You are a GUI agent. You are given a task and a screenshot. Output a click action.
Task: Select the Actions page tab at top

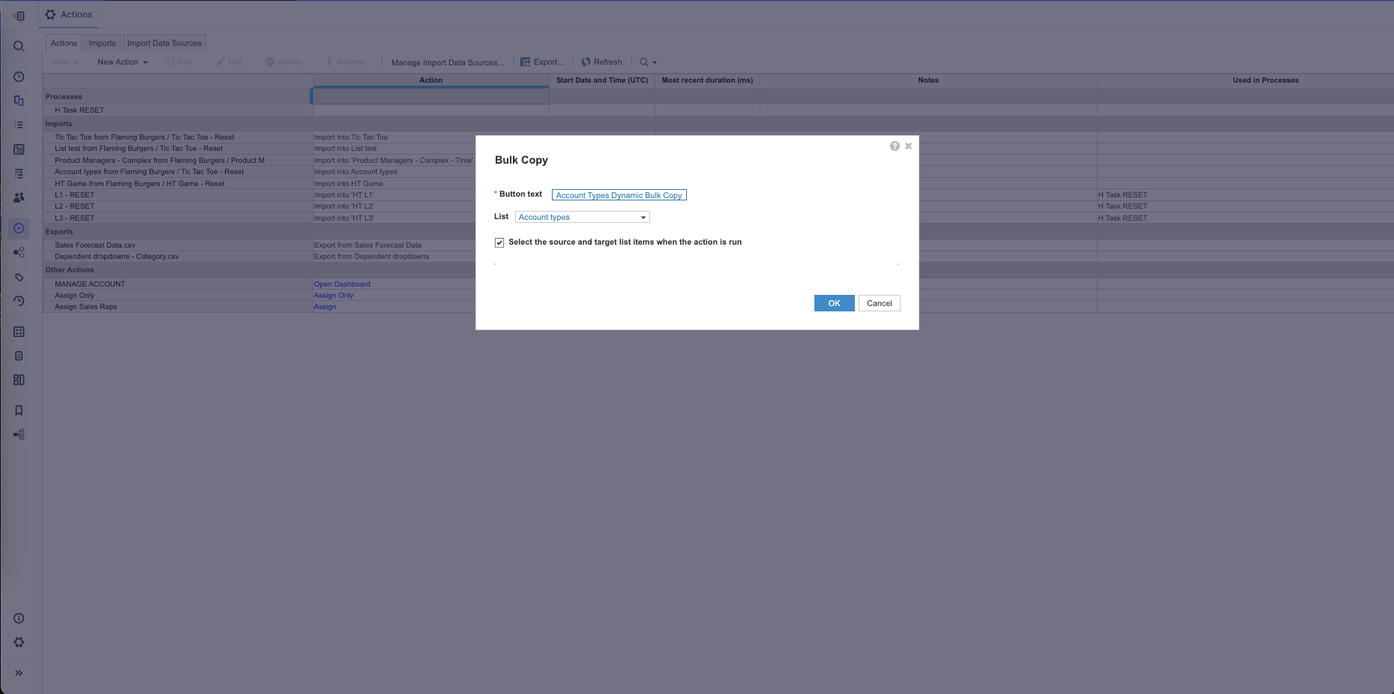(69, 15)
